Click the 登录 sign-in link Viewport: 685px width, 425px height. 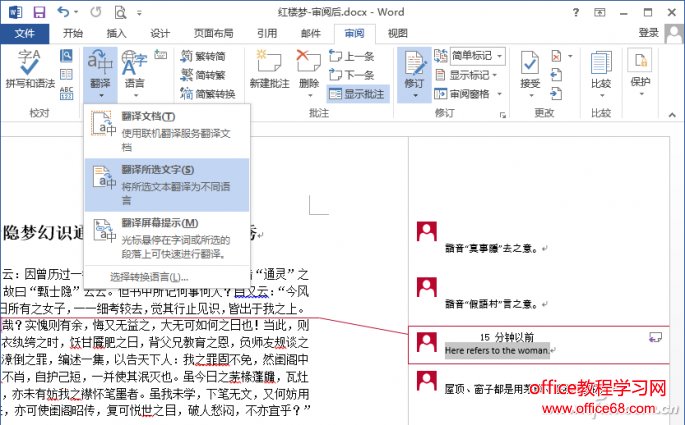(648, 33)
